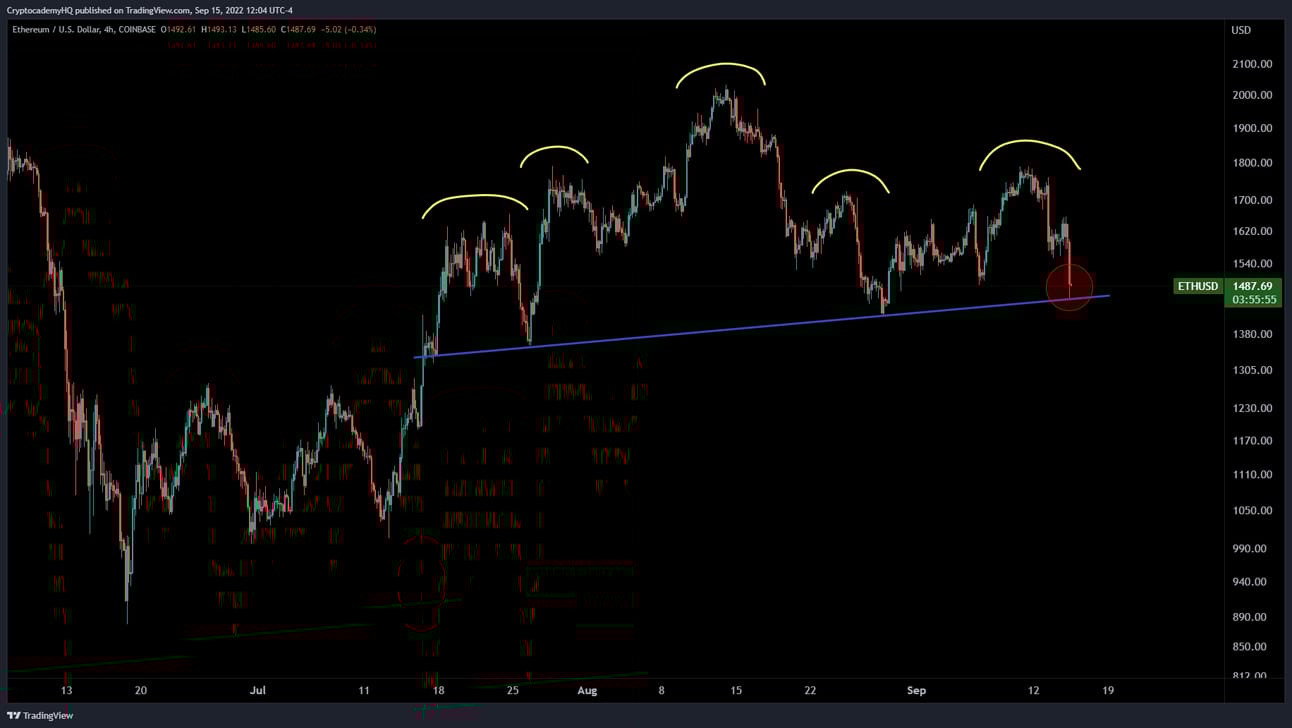
Task: Click the 1230.00 price axis label
Action: 1252,408
